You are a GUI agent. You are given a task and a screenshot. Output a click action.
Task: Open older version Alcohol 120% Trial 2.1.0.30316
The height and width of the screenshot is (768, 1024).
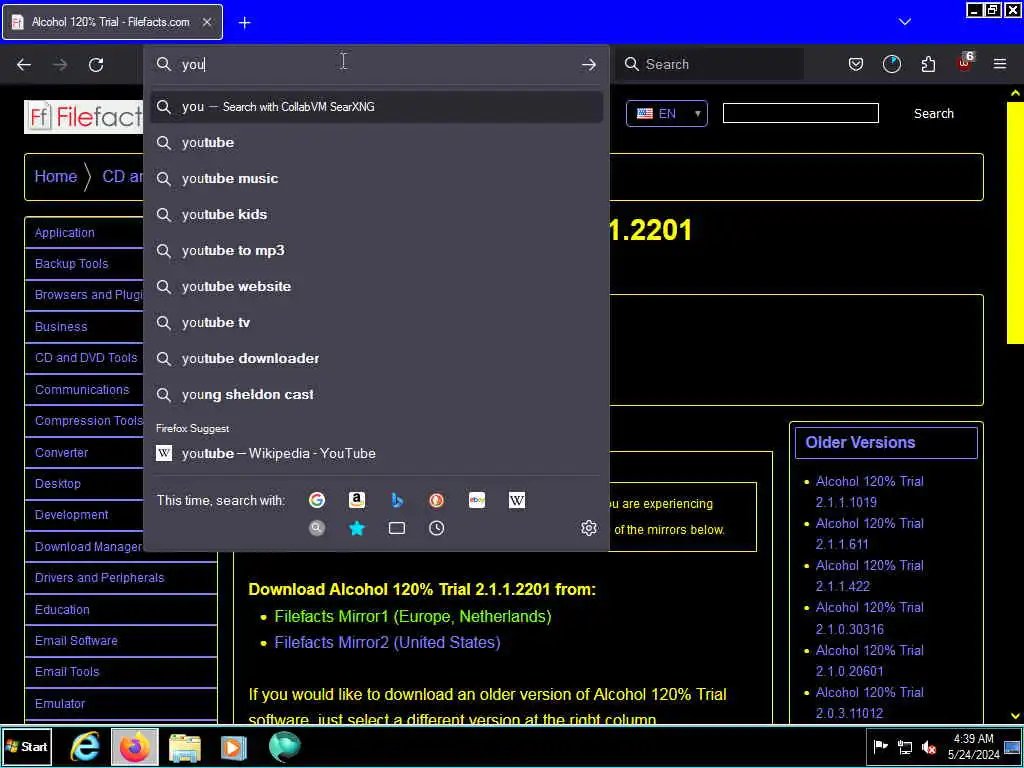click(869, 618)
